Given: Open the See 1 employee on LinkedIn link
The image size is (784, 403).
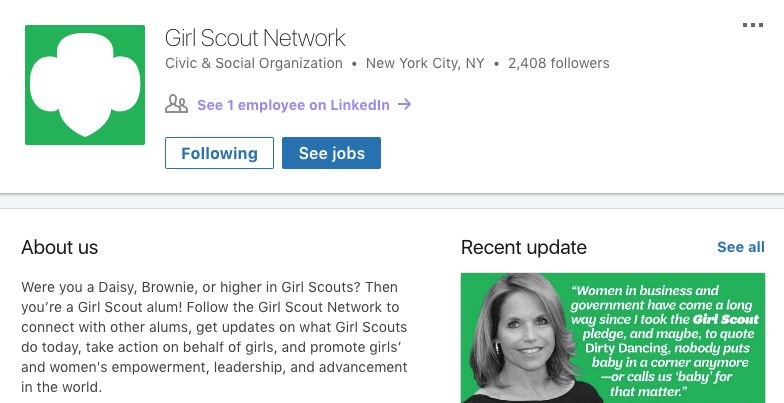Looking at the screenshot, I should click(293, 105).
